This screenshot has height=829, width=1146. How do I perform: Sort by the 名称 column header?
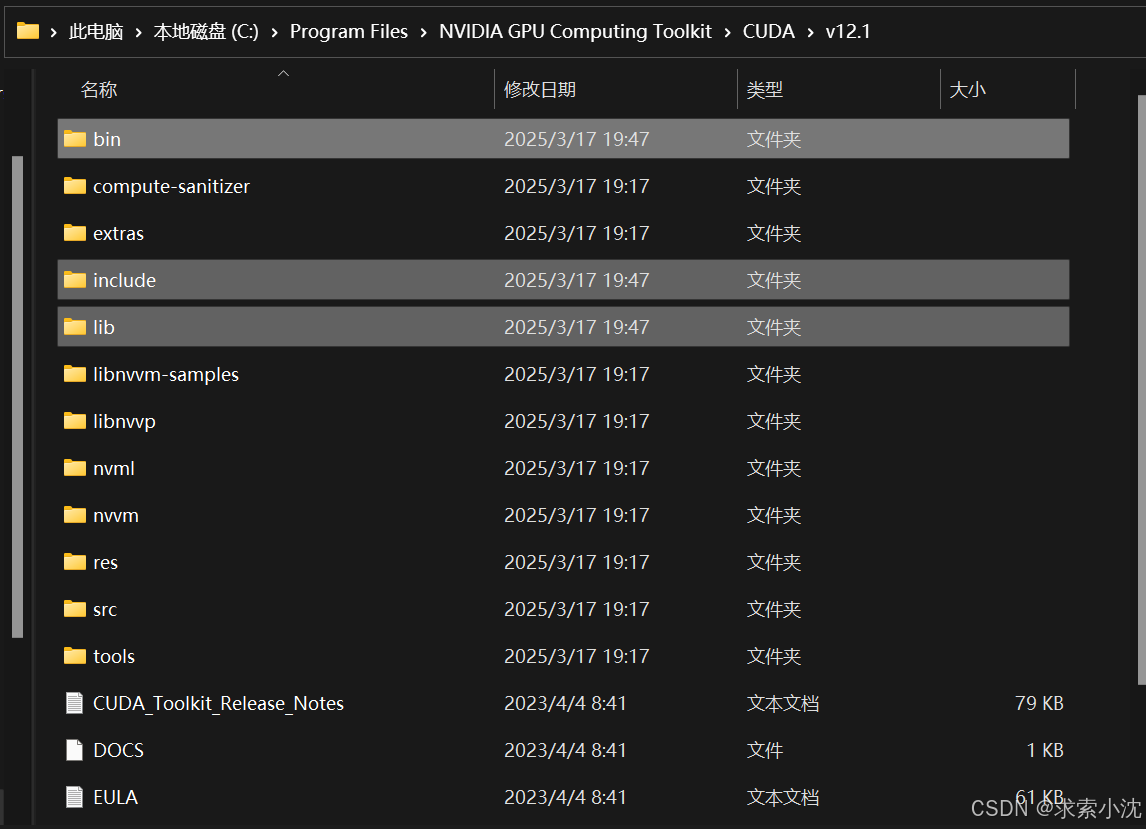coord(99,89)
